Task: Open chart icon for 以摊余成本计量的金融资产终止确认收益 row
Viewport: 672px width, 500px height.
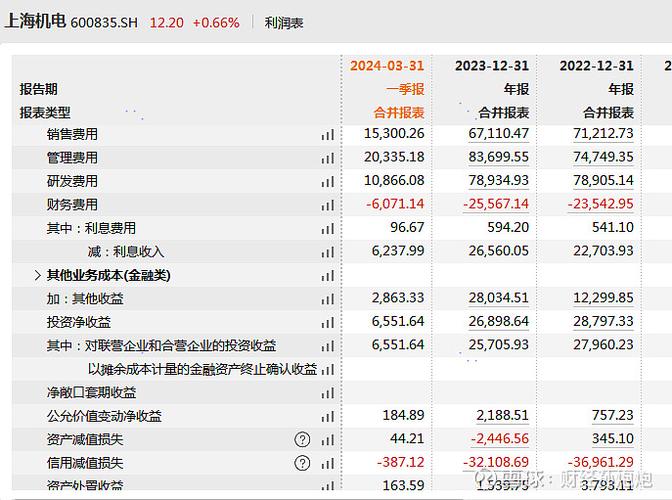Action: 327,370
